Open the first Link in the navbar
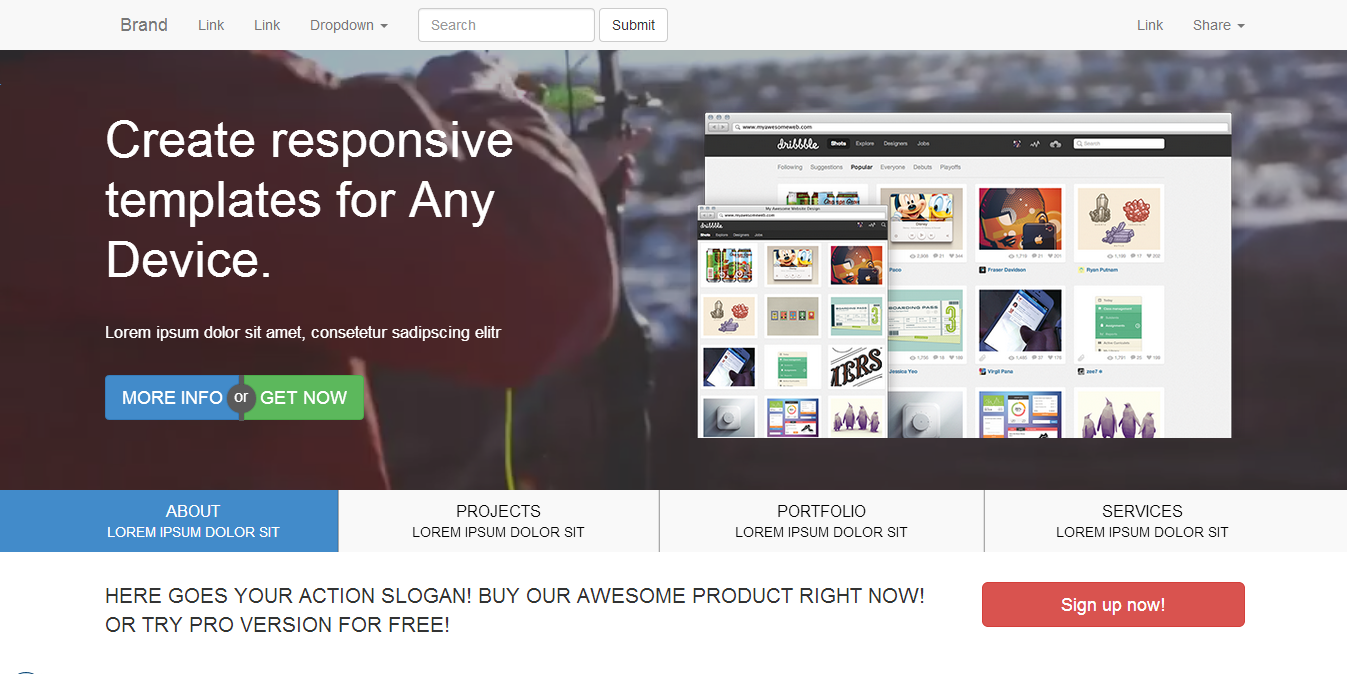Image resolution: width=1347 pixels, height=674 pixels. [211, 25]
